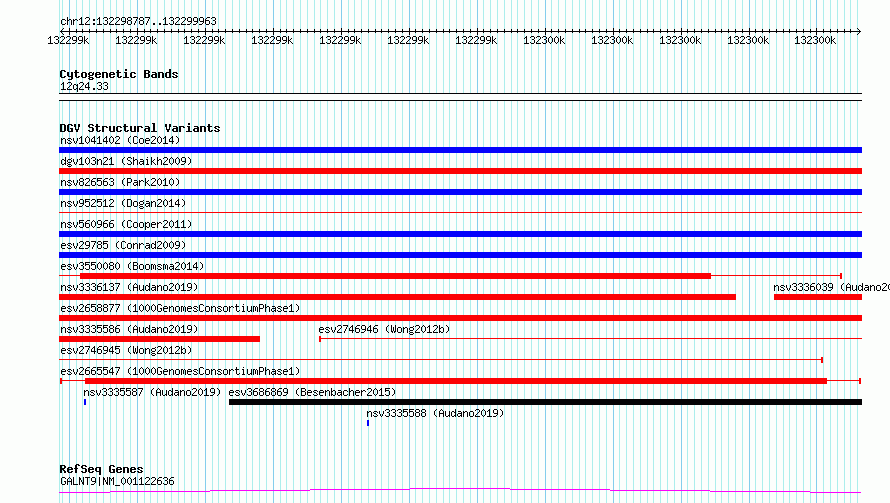This screenshot has width=890, height=503.
Task: Select the 12q24.33 band label
Action: (x=84, y=86)
